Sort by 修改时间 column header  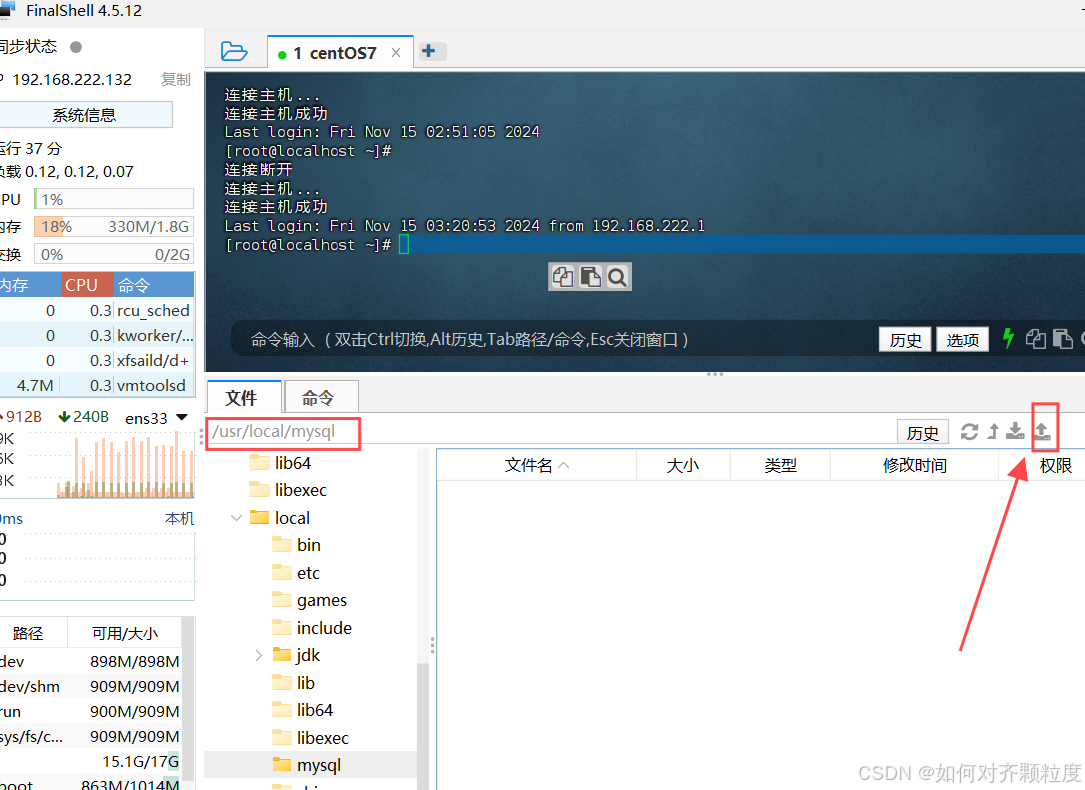[914, 465]
